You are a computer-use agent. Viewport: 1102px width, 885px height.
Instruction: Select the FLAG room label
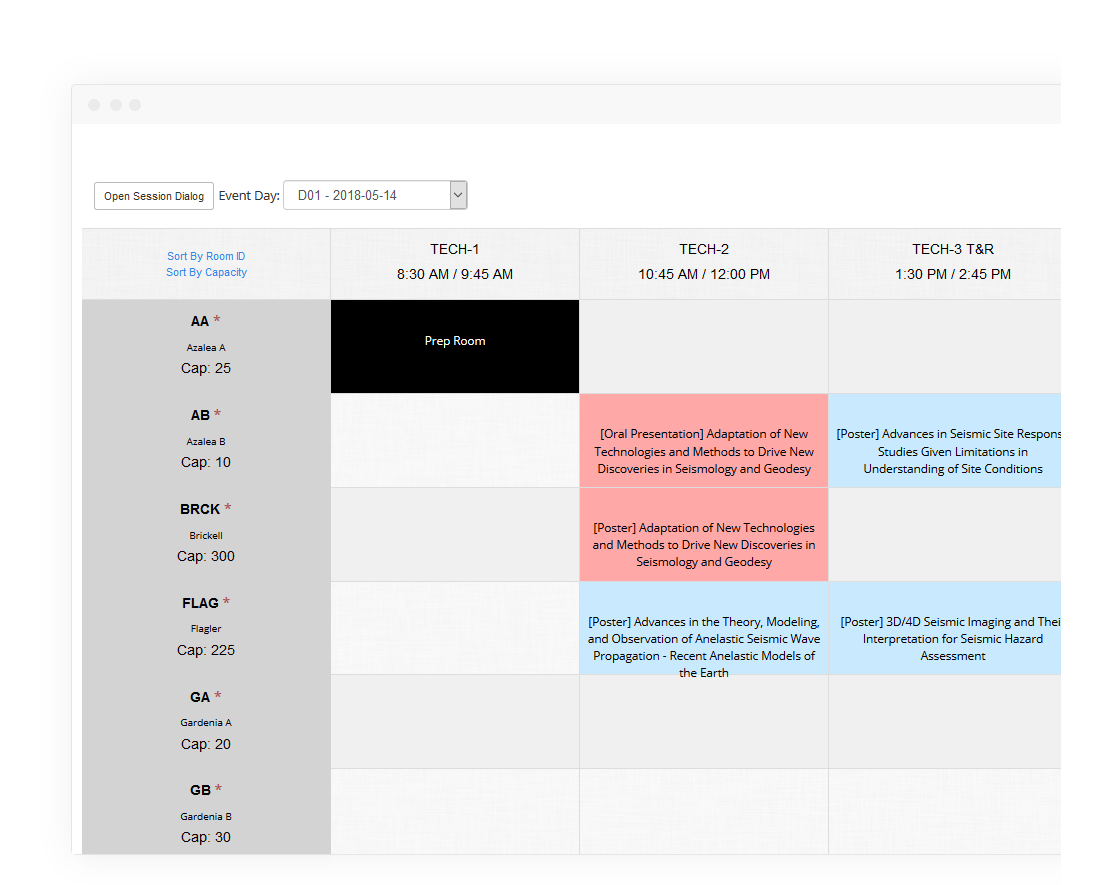pyautogui.click(x=200, y=603)
